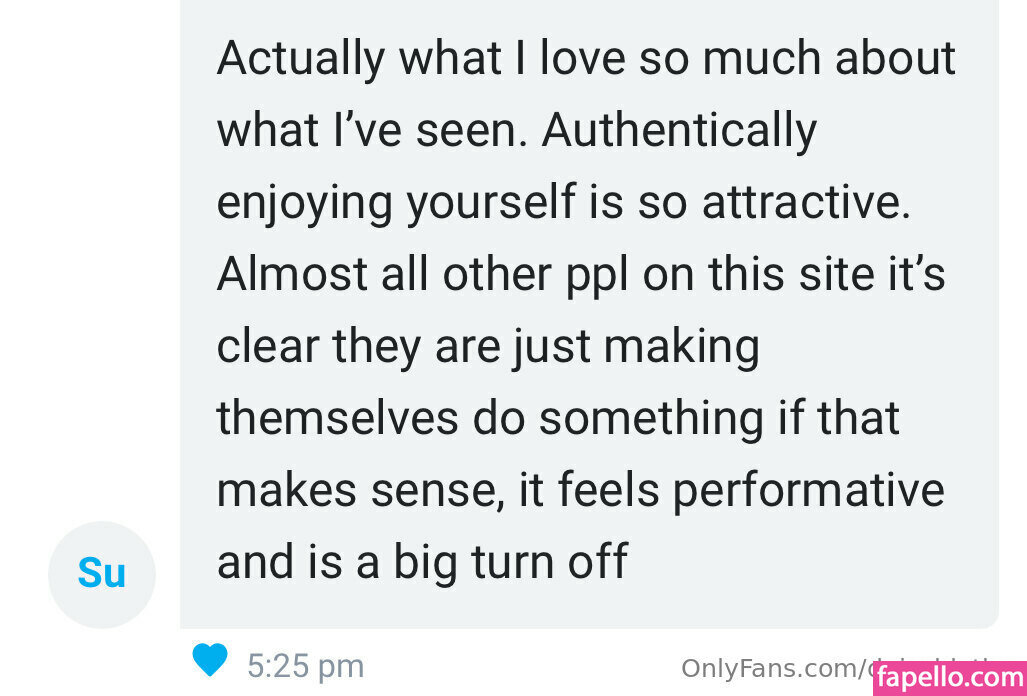
Task: Click the blue heart like icon
Action: (x=210, y=660)
